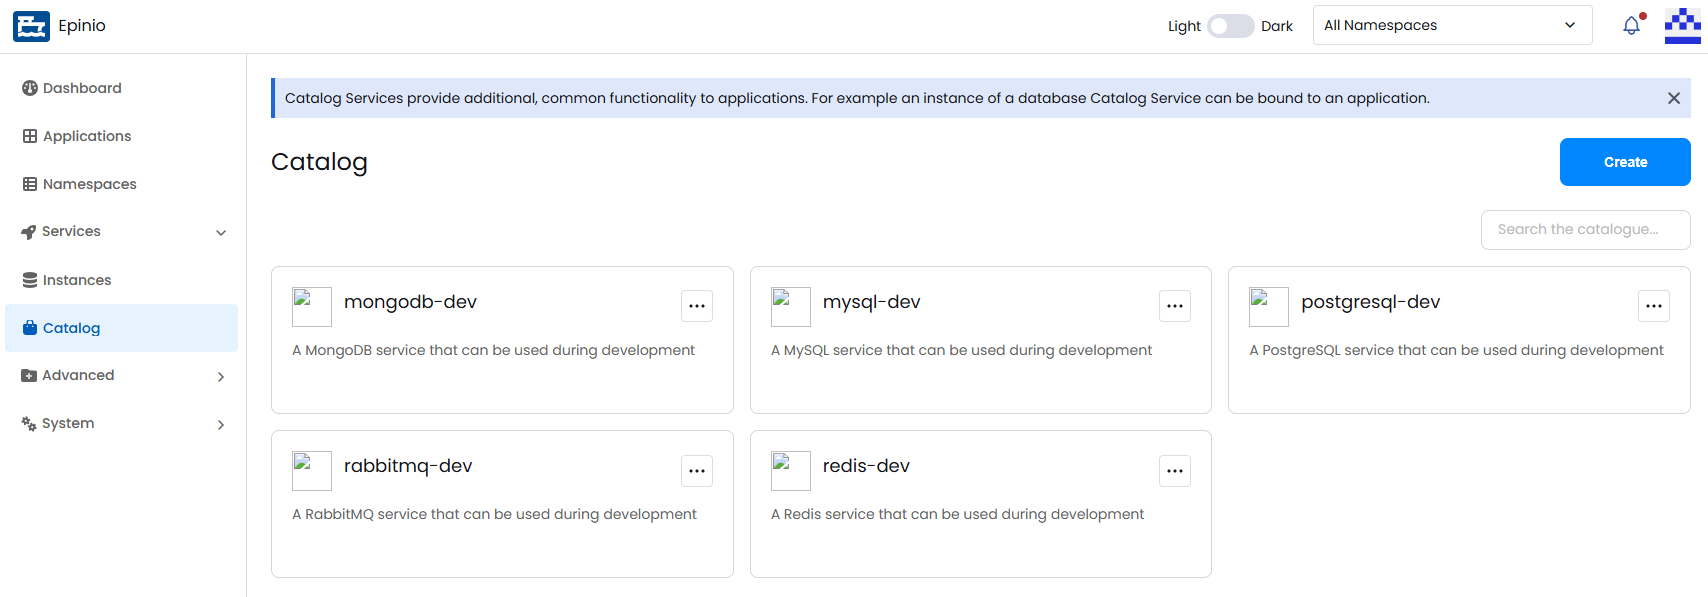Click the redis-dev service logo

791,471
